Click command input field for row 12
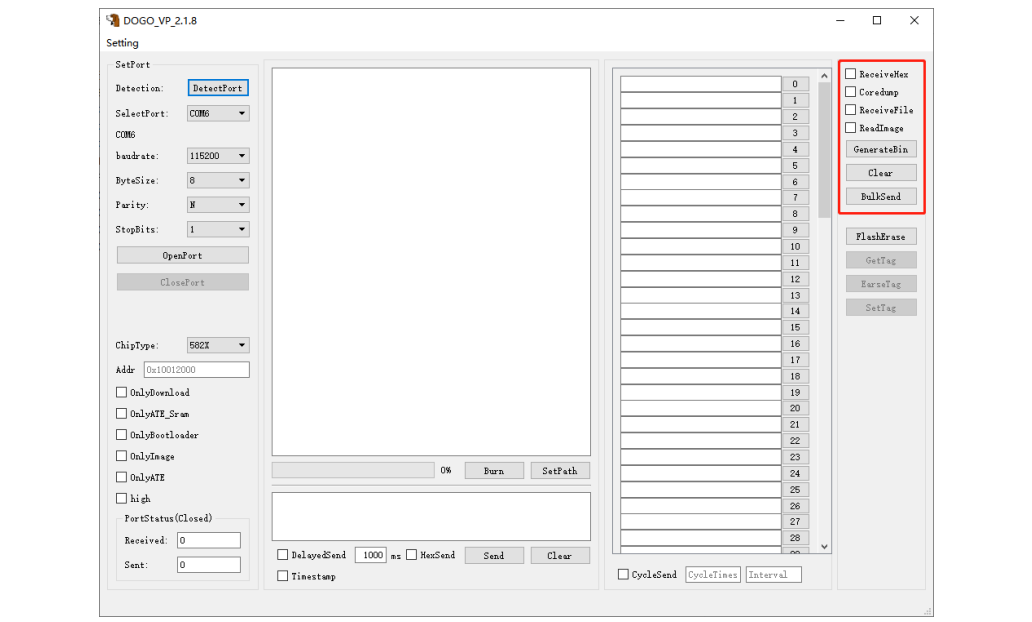Viewport: 1032px width, 622px height. [x=700, y=279]
